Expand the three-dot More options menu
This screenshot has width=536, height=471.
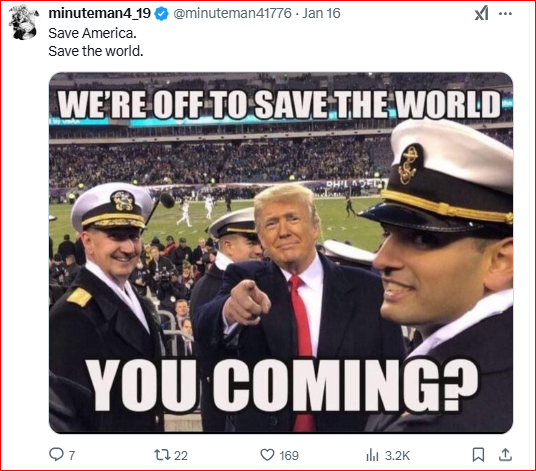point(506,14)
